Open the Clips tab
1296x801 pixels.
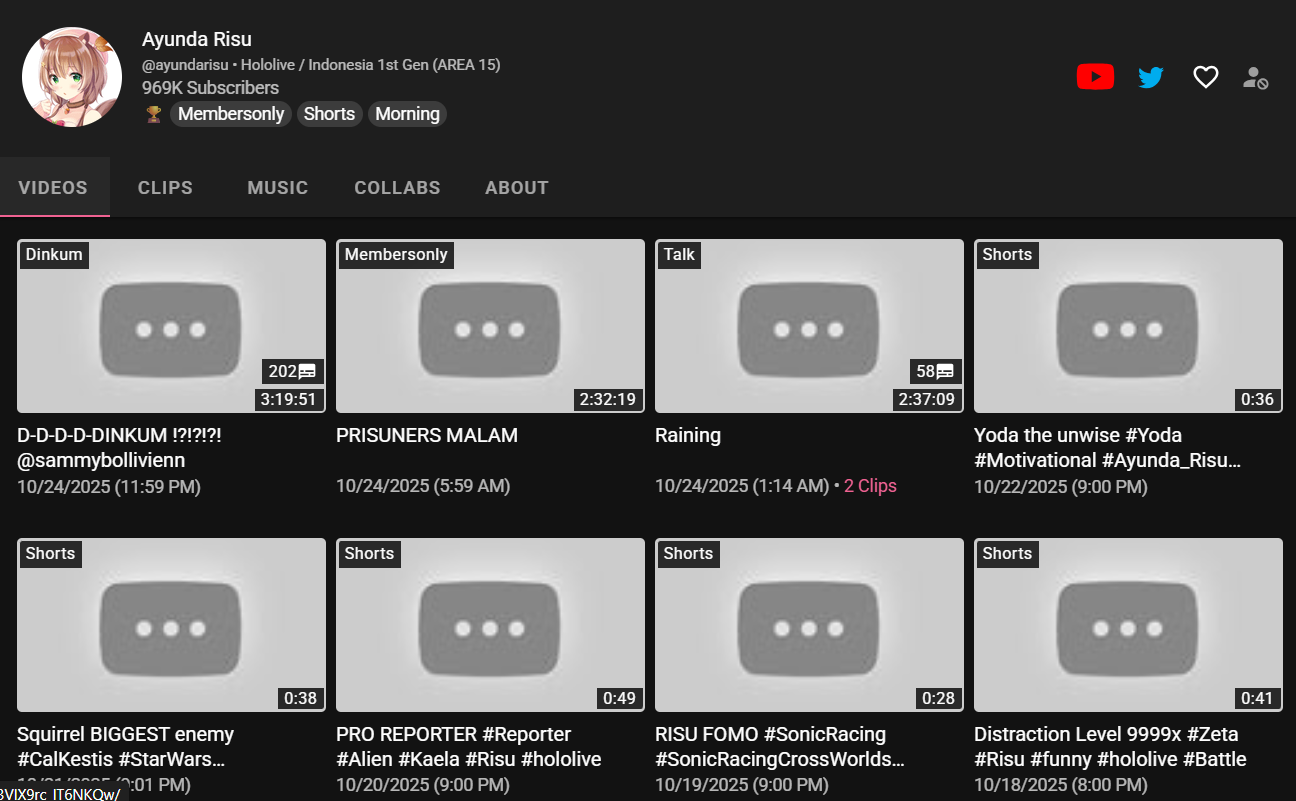tap(165, 187)
